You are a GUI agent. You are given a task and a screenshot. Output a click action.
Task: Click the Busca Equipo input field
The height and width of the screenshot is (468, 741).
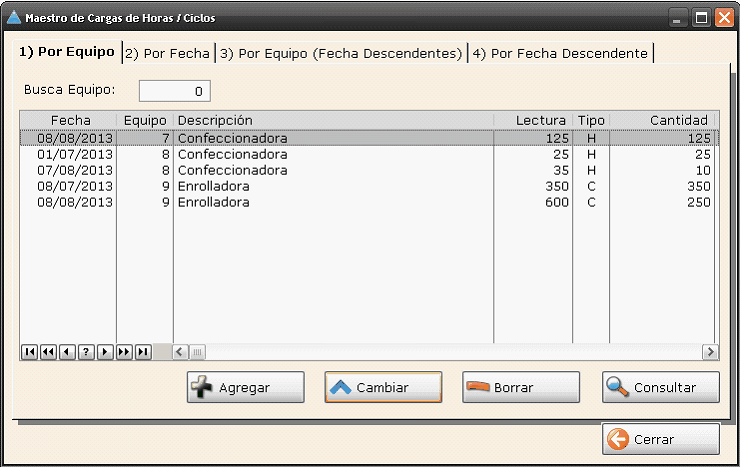175,92
